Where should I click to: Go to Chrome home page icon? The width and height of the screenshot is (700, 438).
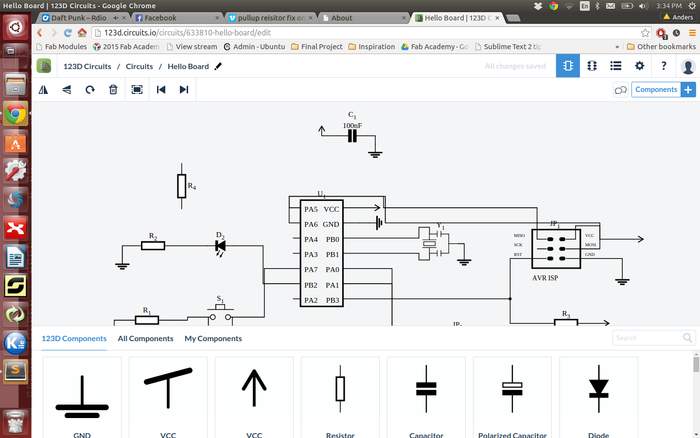[x=82, y=33]
